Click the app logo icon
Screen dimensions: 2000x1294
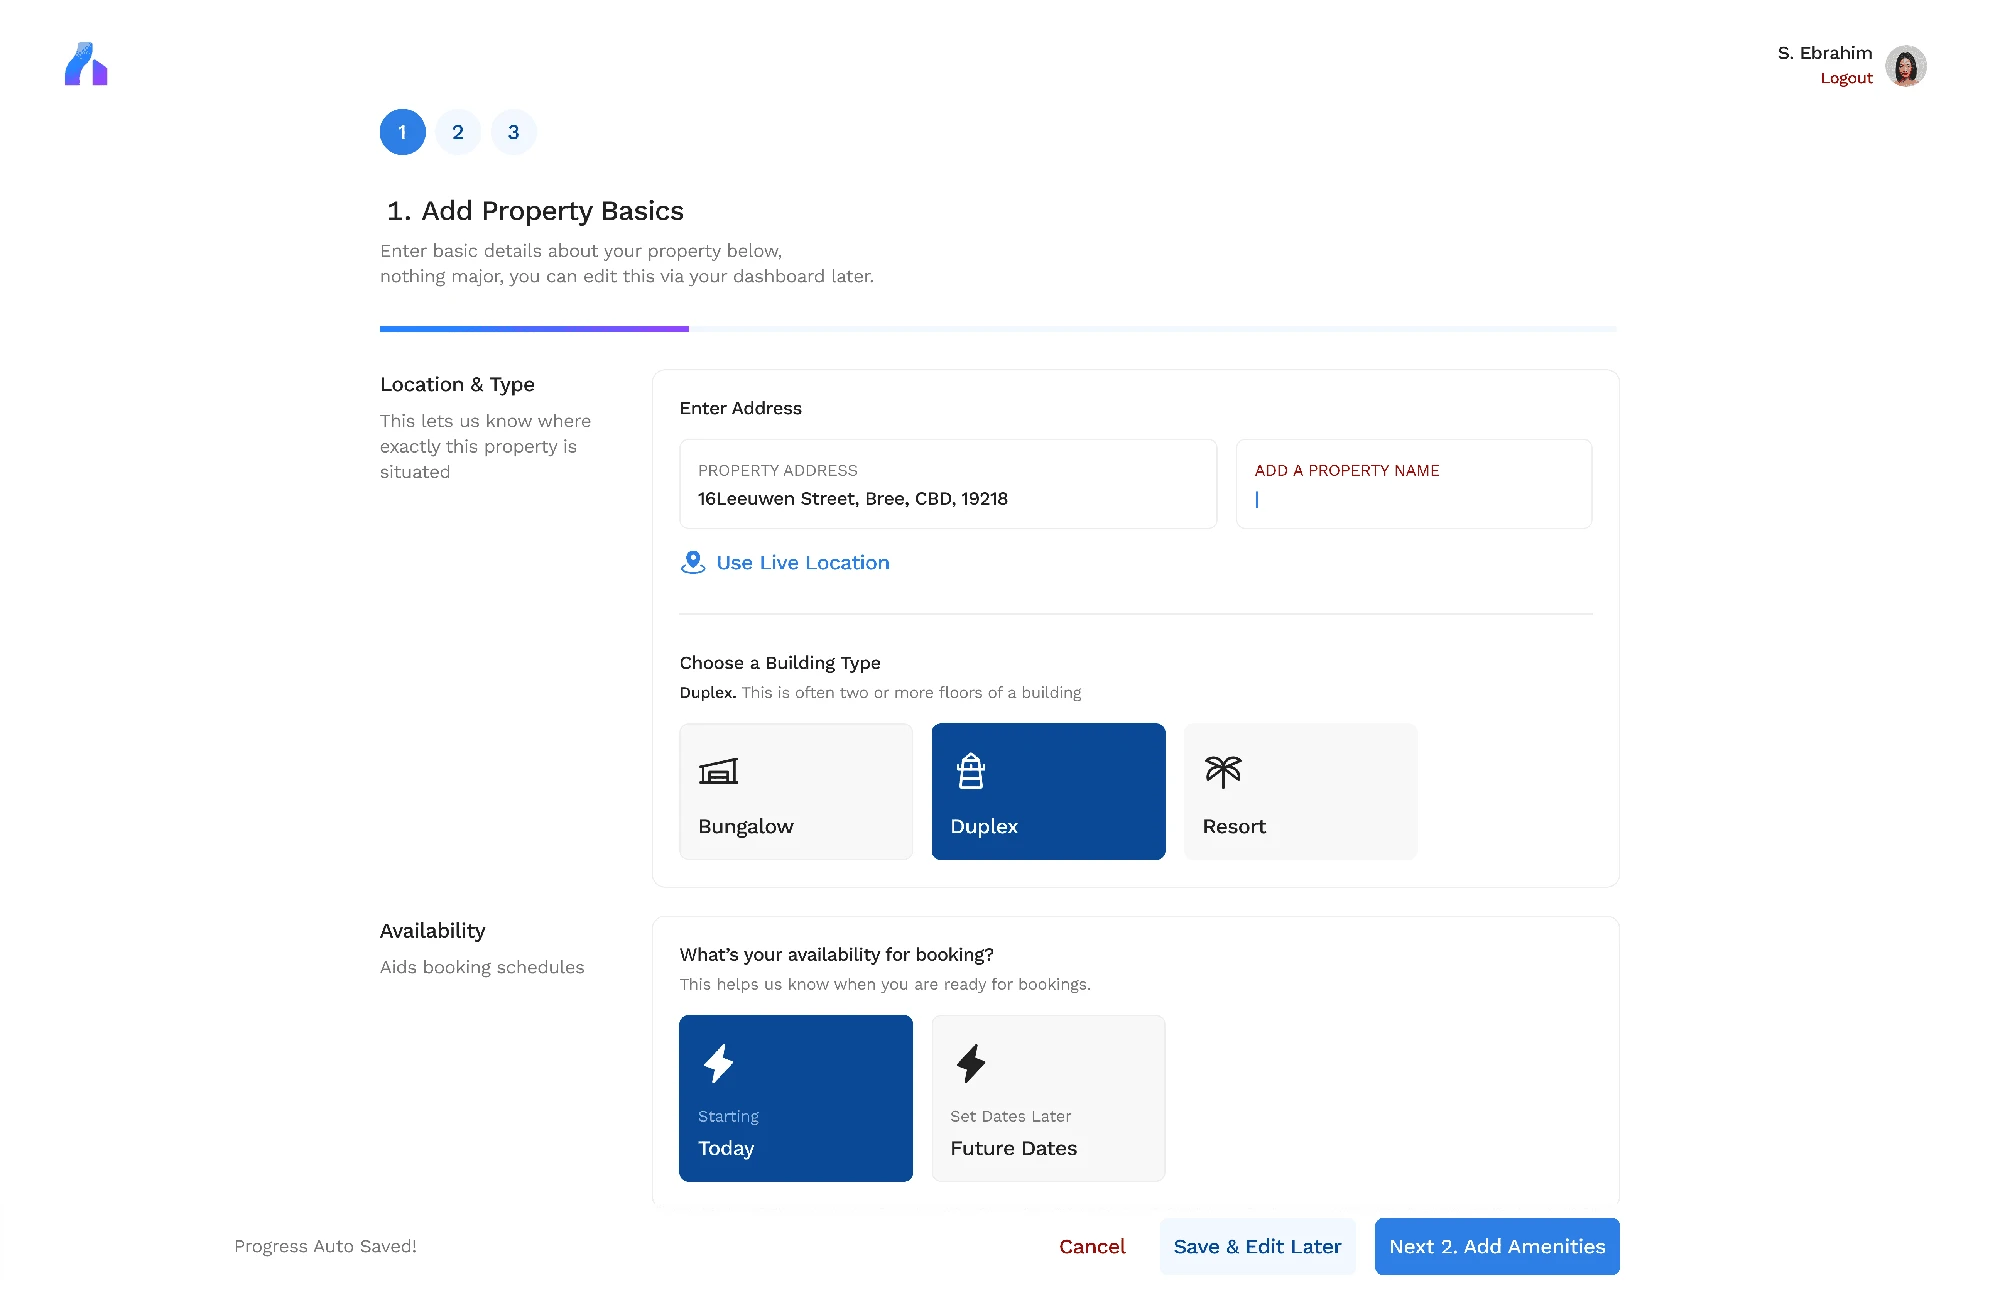point(86,64)
